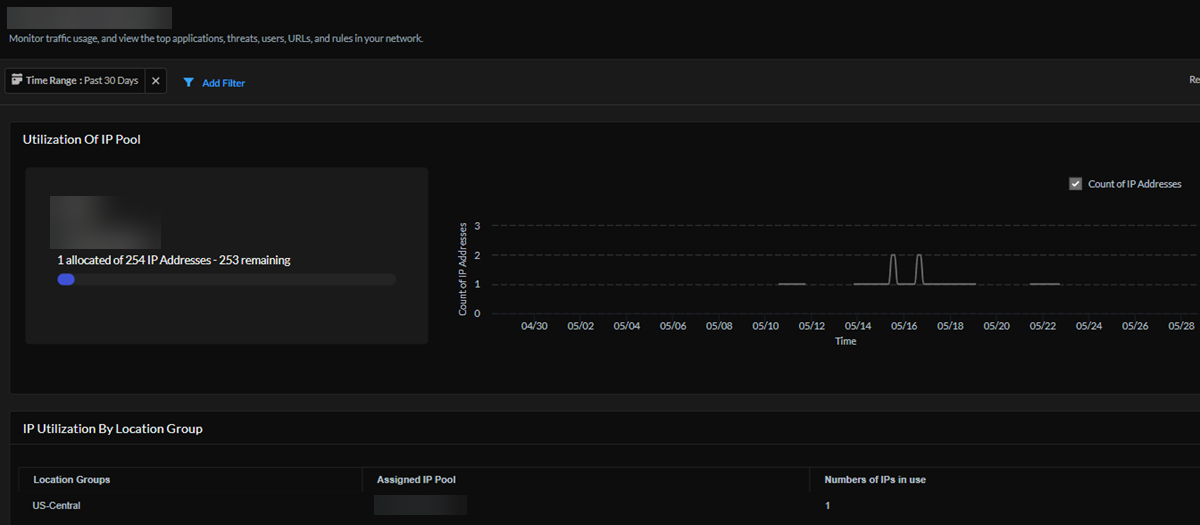Click the IP Utilization By Location Group heading
This screenshot has width=1200, height=525.
tap(113, 429)
